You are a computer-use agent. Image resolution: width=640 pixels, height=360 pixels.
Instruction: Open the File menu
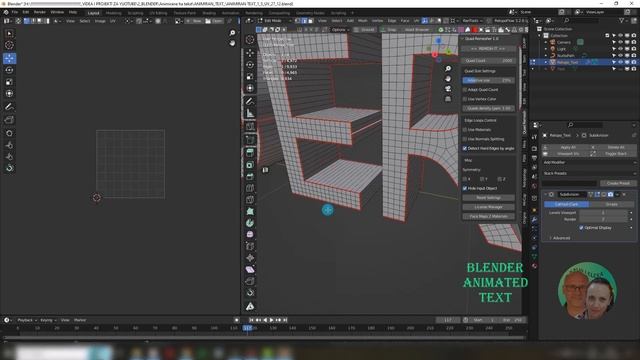click(15, 12)
